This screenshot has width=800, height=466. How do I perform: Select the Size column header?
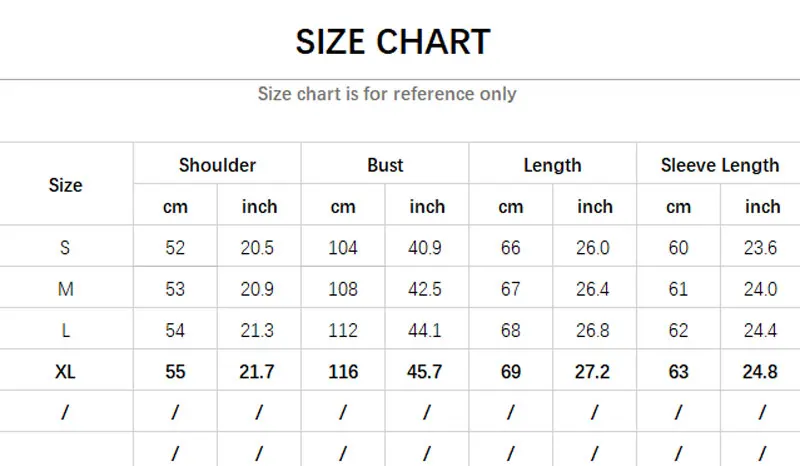tap(65, 185)
